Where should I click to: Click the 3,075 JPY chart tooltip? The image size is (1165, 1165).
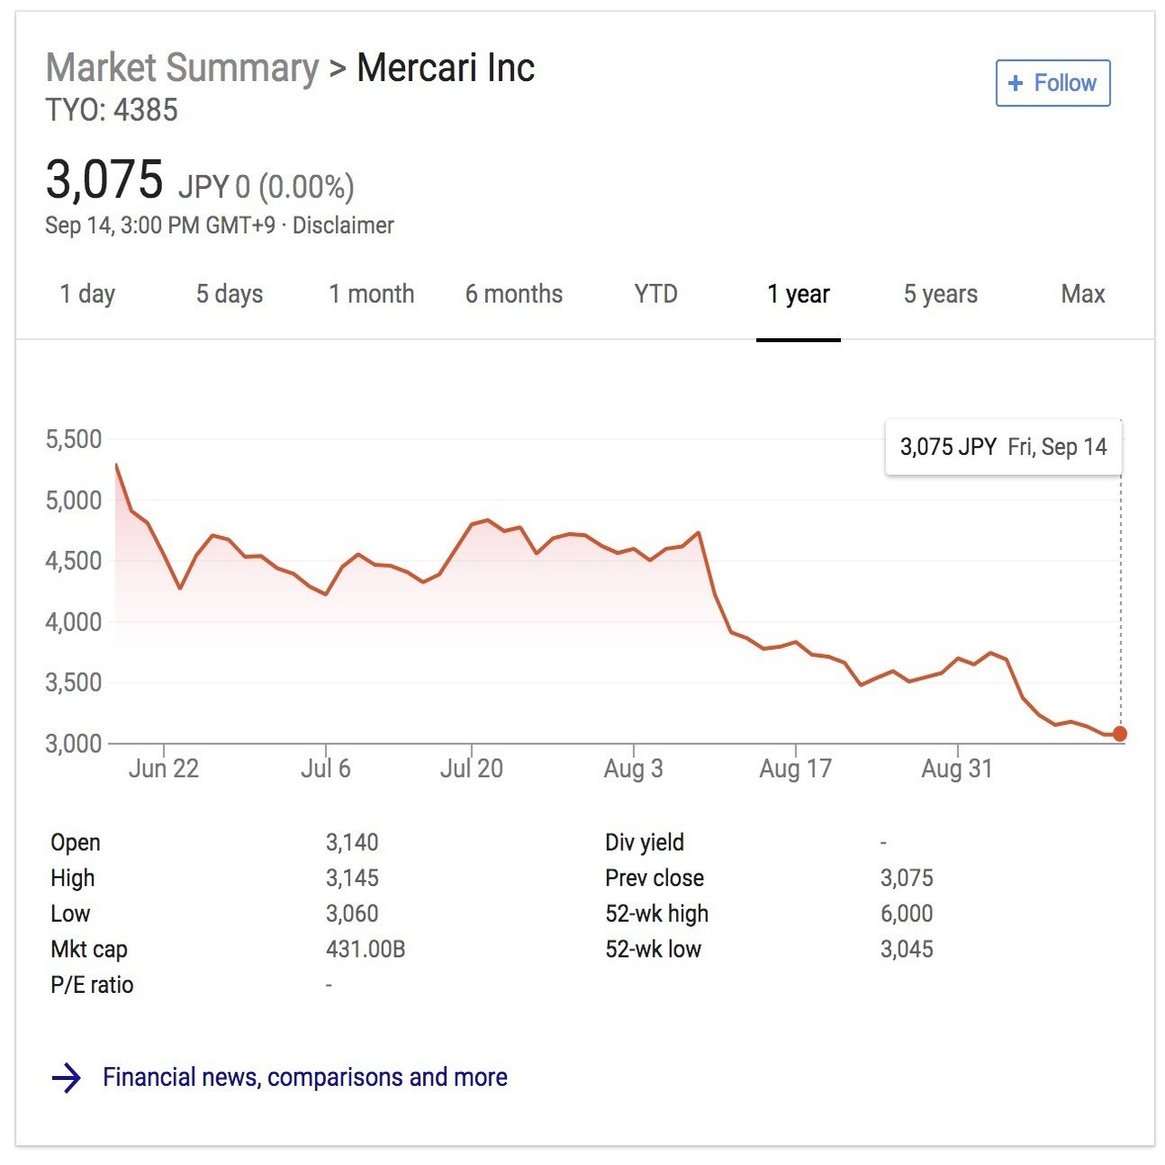(1003, 447)
